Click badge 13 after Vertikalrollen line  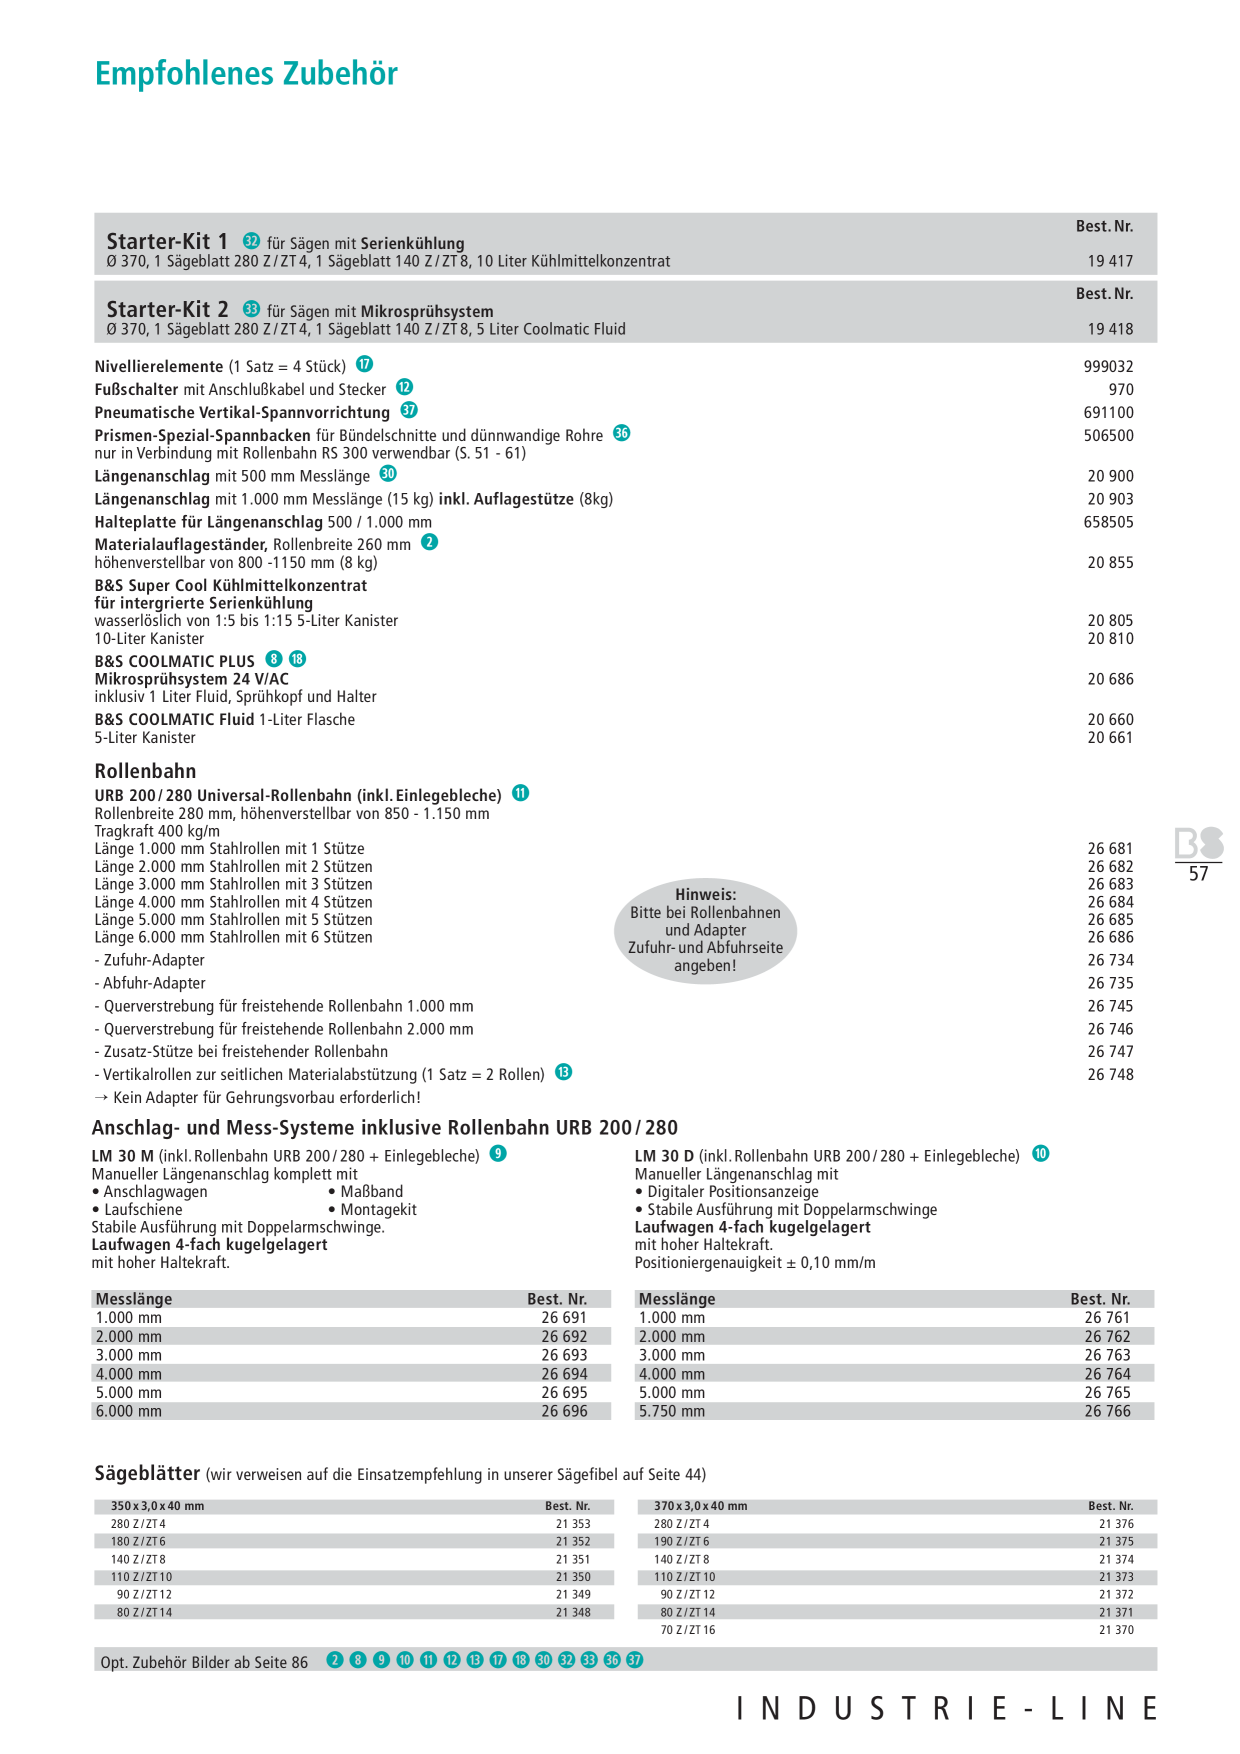(x=564, y=1072)
